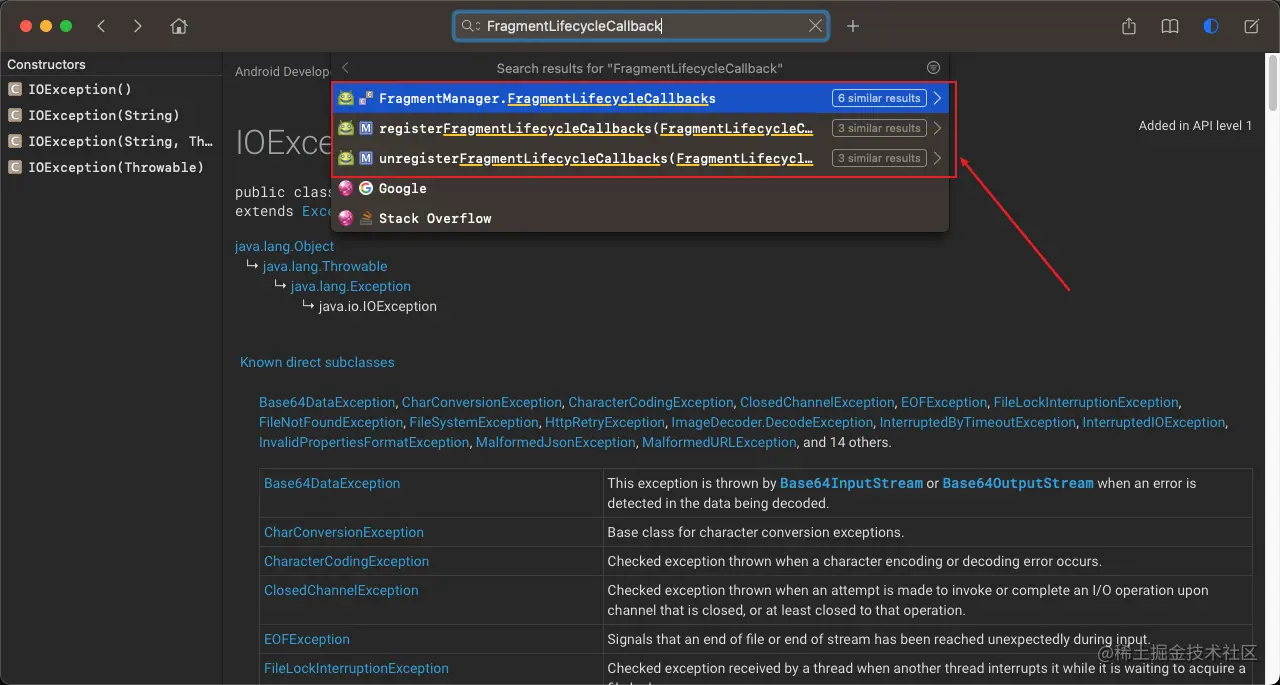Screen dimensions: 1280x685
Task: Select registerFragmentLifecycleCallbacks result
Action: point(640,128)
